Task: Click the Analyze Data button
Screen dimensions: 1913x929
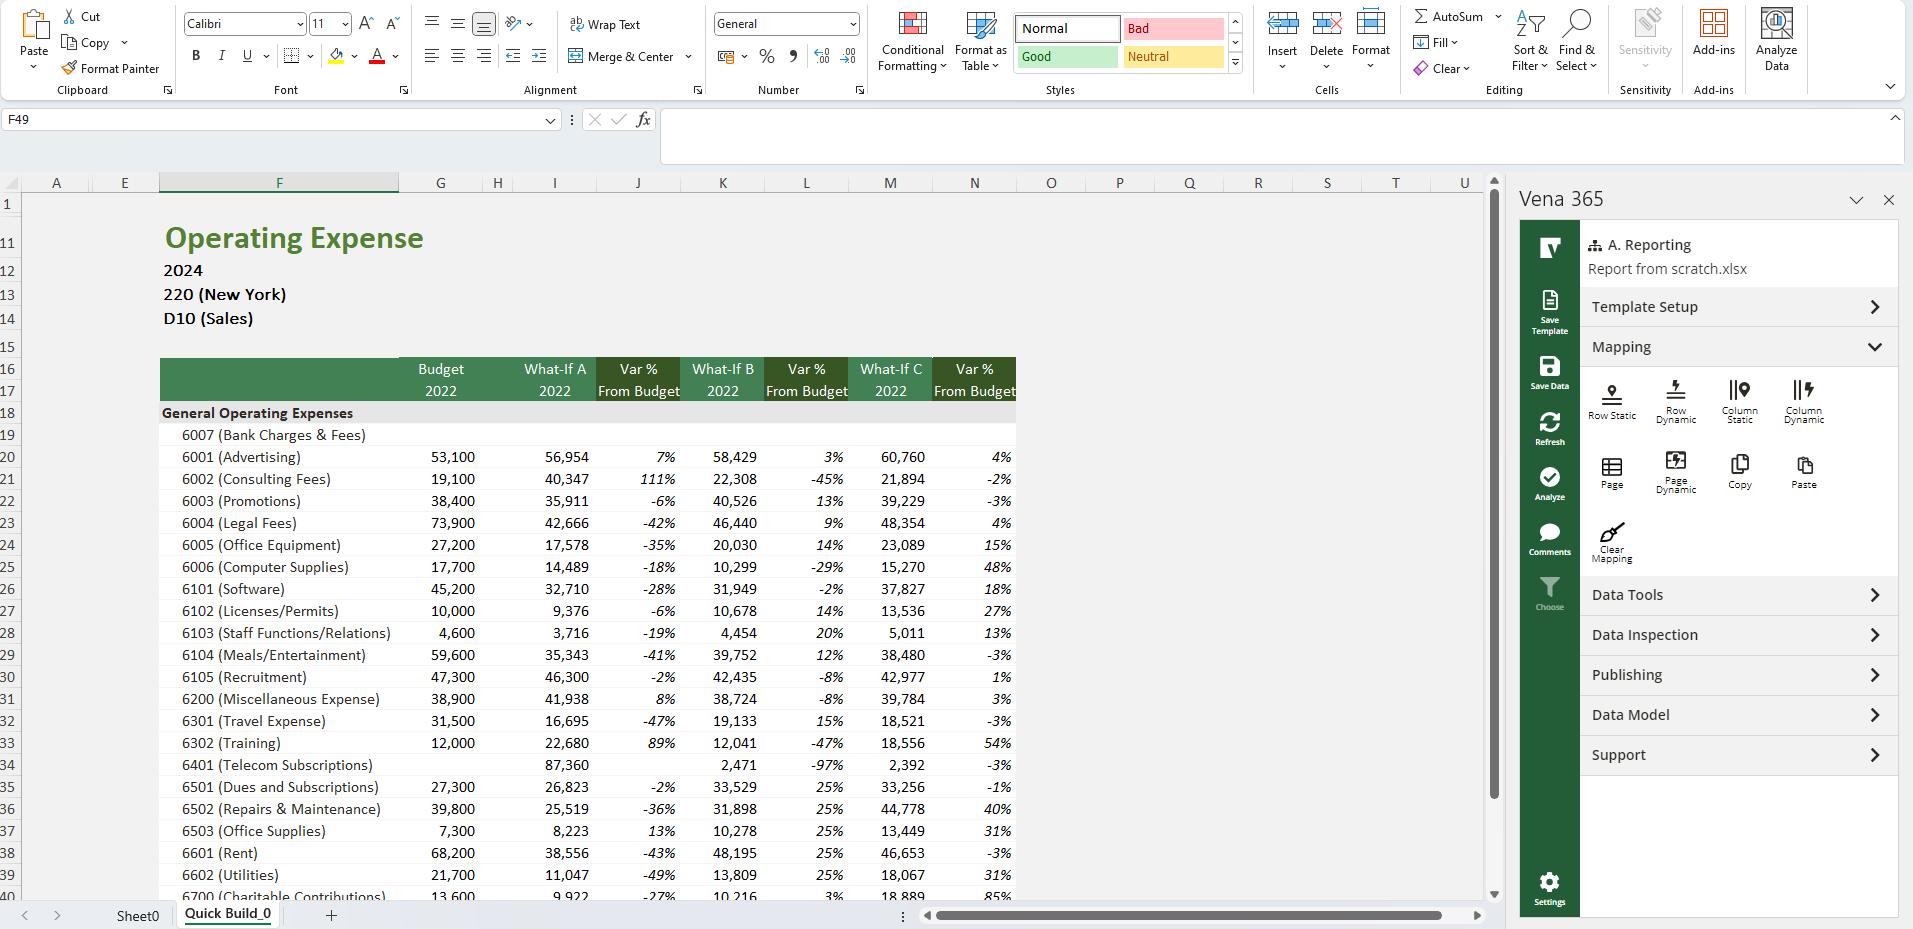Action: [x=1775, y=40]
